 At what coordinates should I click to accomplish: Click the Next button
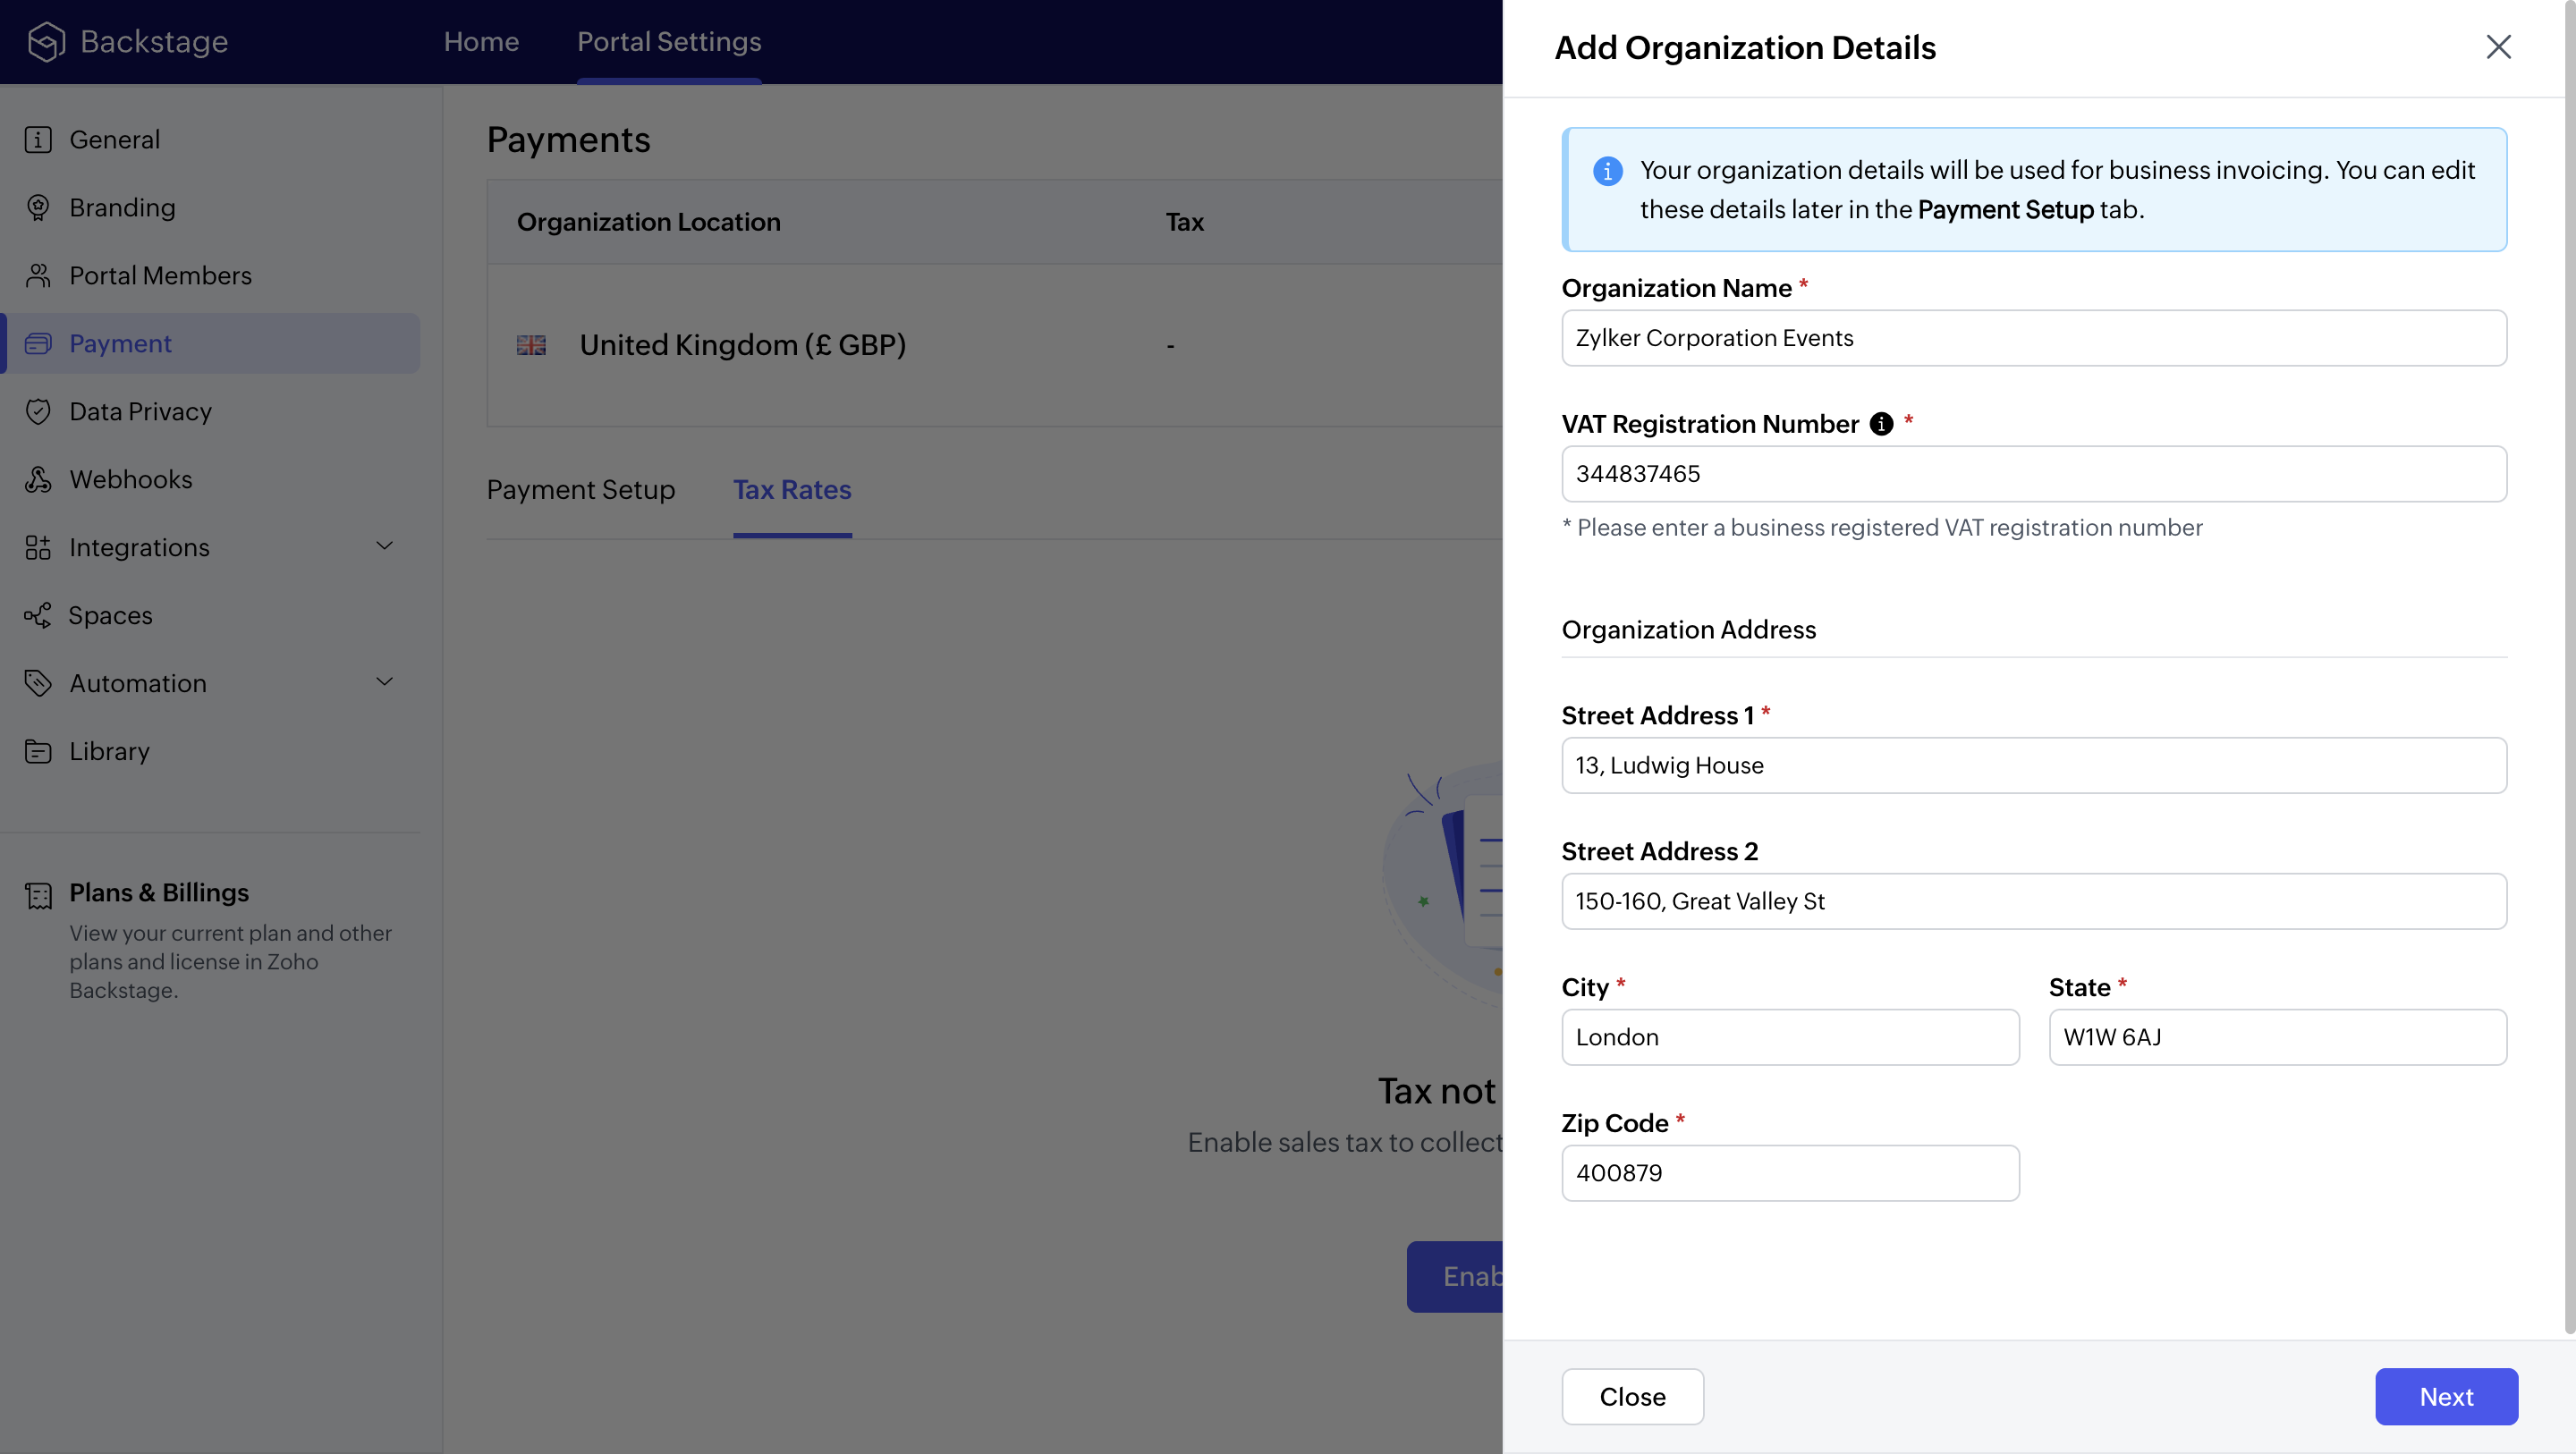pos(2445,1396)
